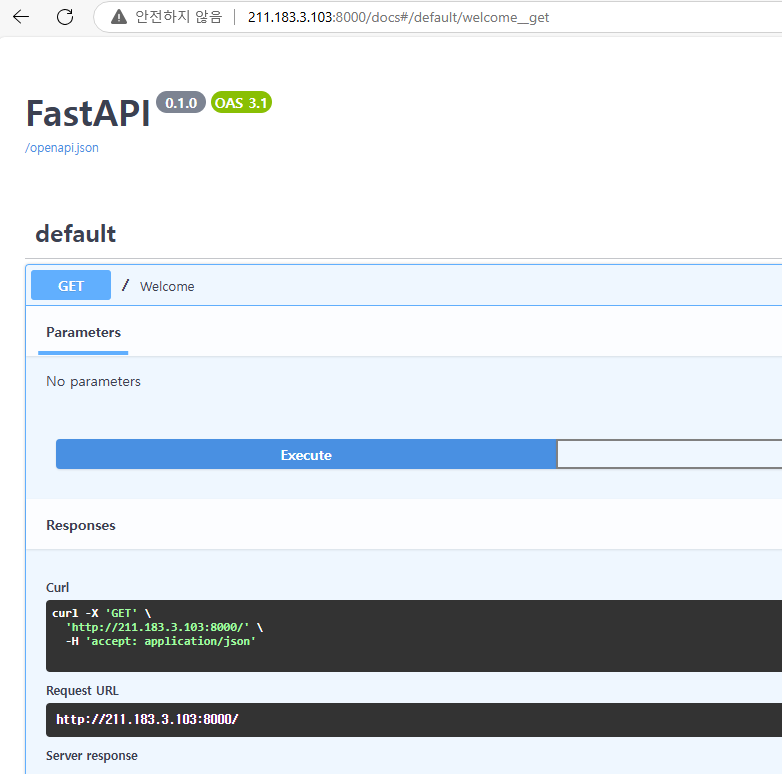Click the blue GET method badge

tap(71, 285)
